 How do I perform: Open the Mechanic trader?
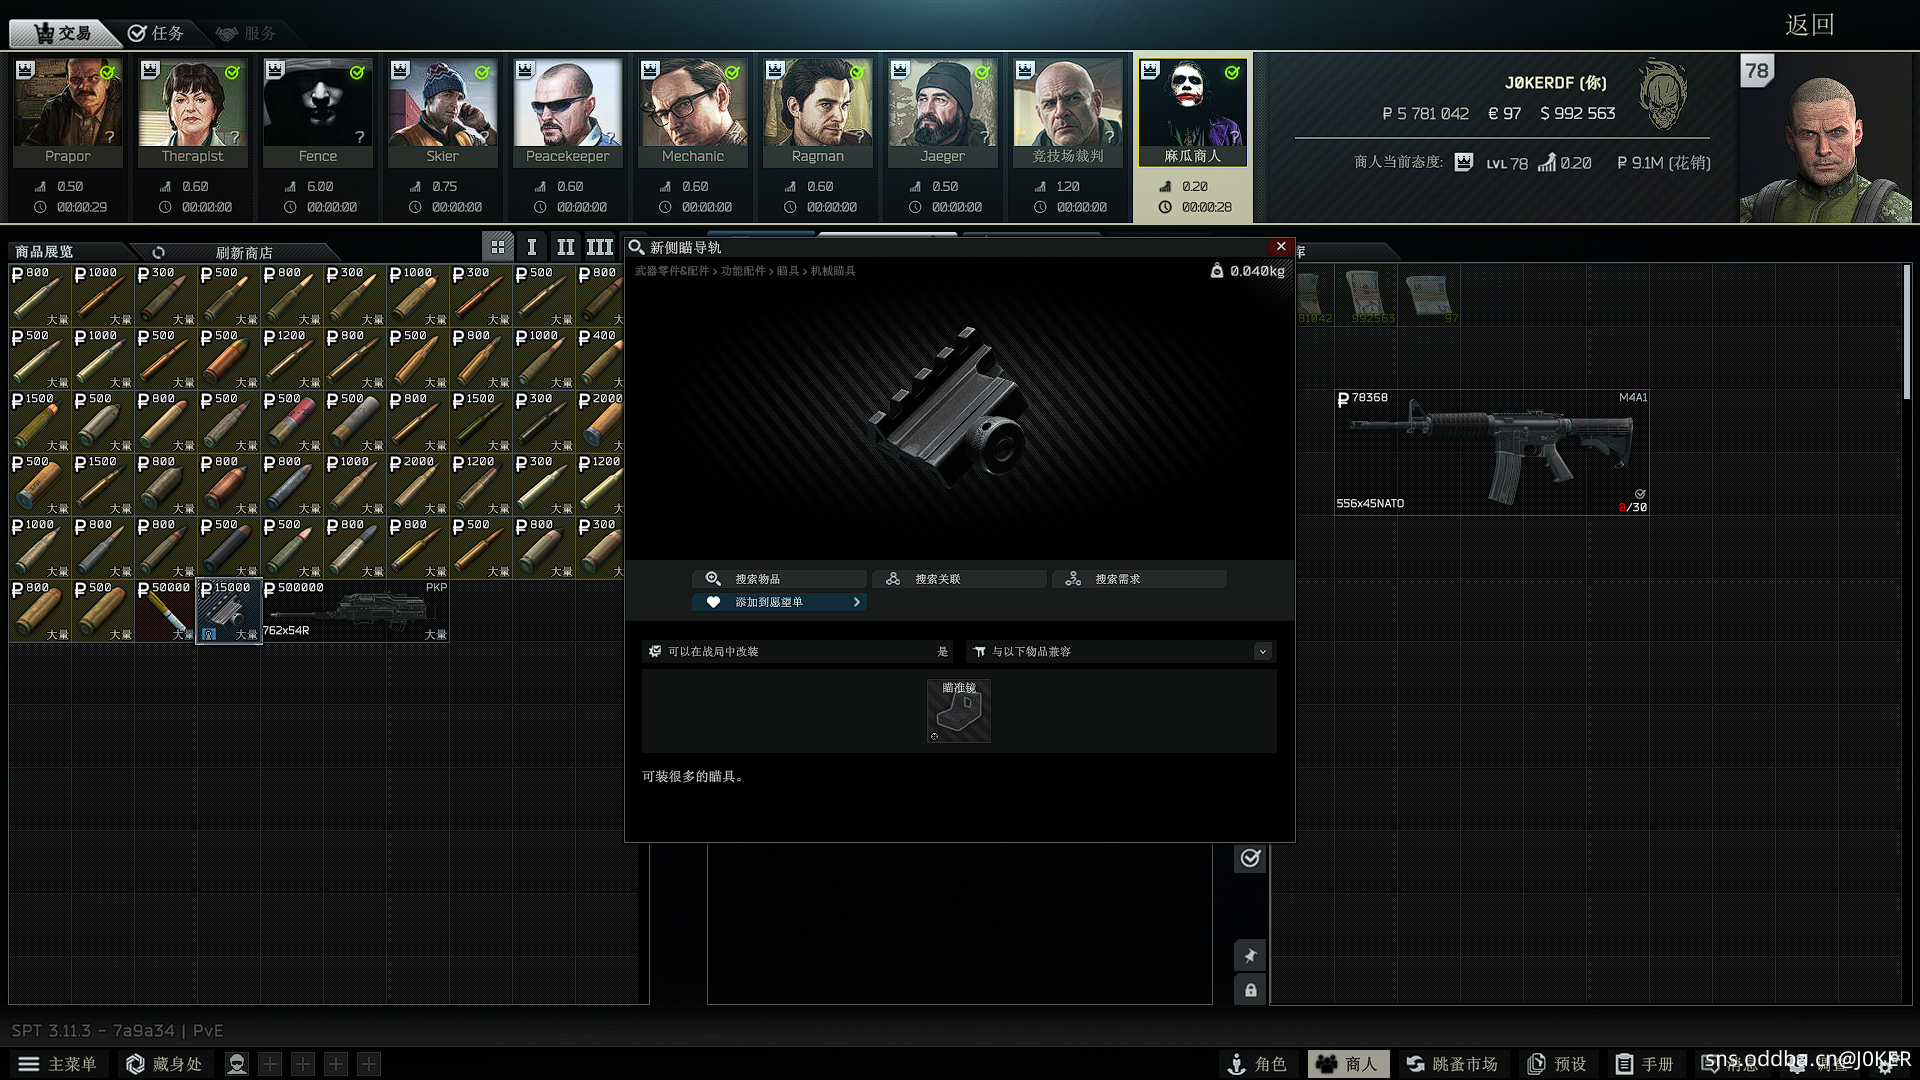tap(692, 112)
